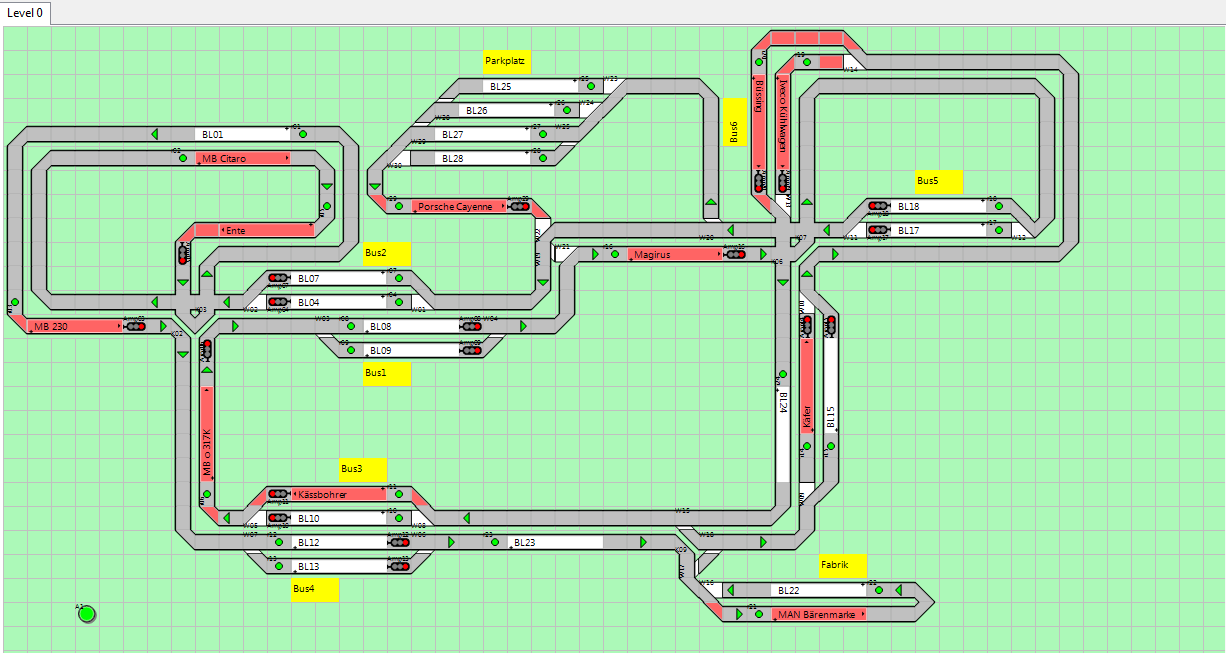Toggle the signal above block BL15

click(830, 323)
